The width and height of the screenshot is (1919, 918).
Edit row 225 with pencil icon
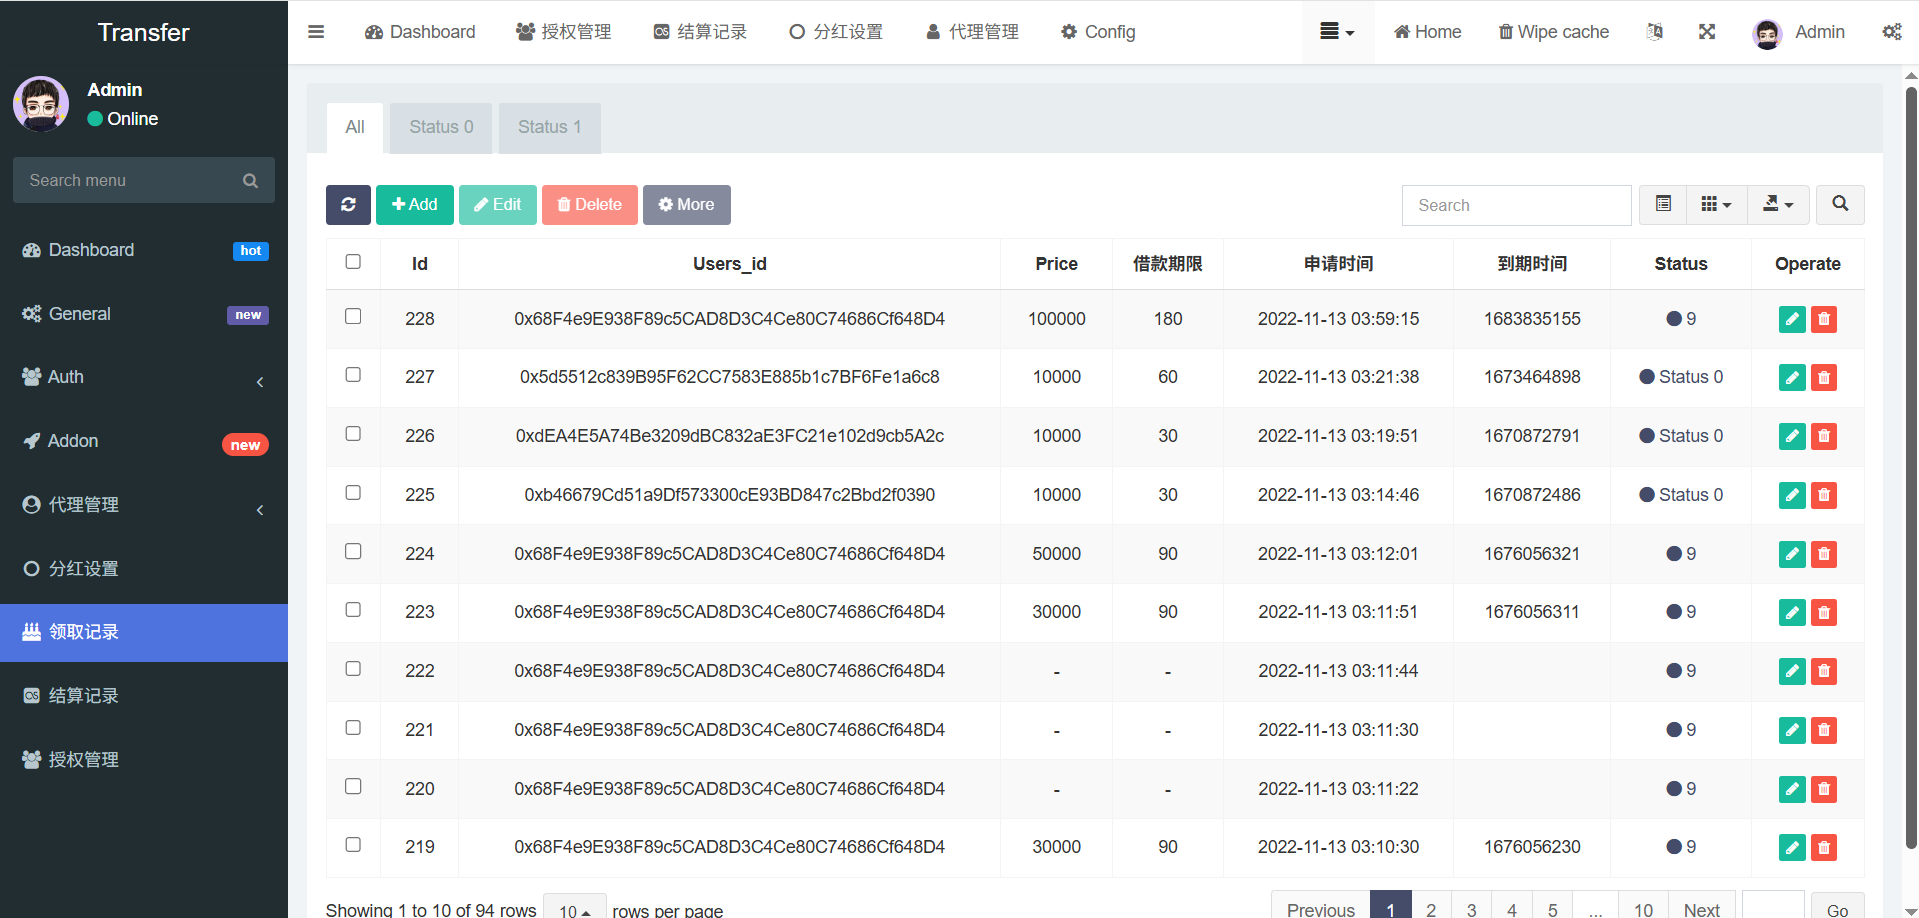pos(1792,495)
